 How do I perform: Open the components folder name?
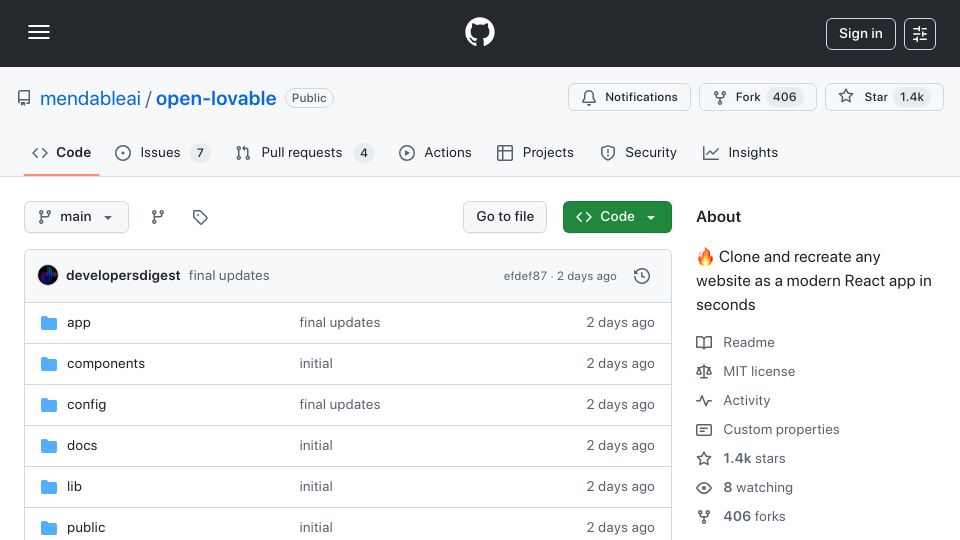point(106,364)
